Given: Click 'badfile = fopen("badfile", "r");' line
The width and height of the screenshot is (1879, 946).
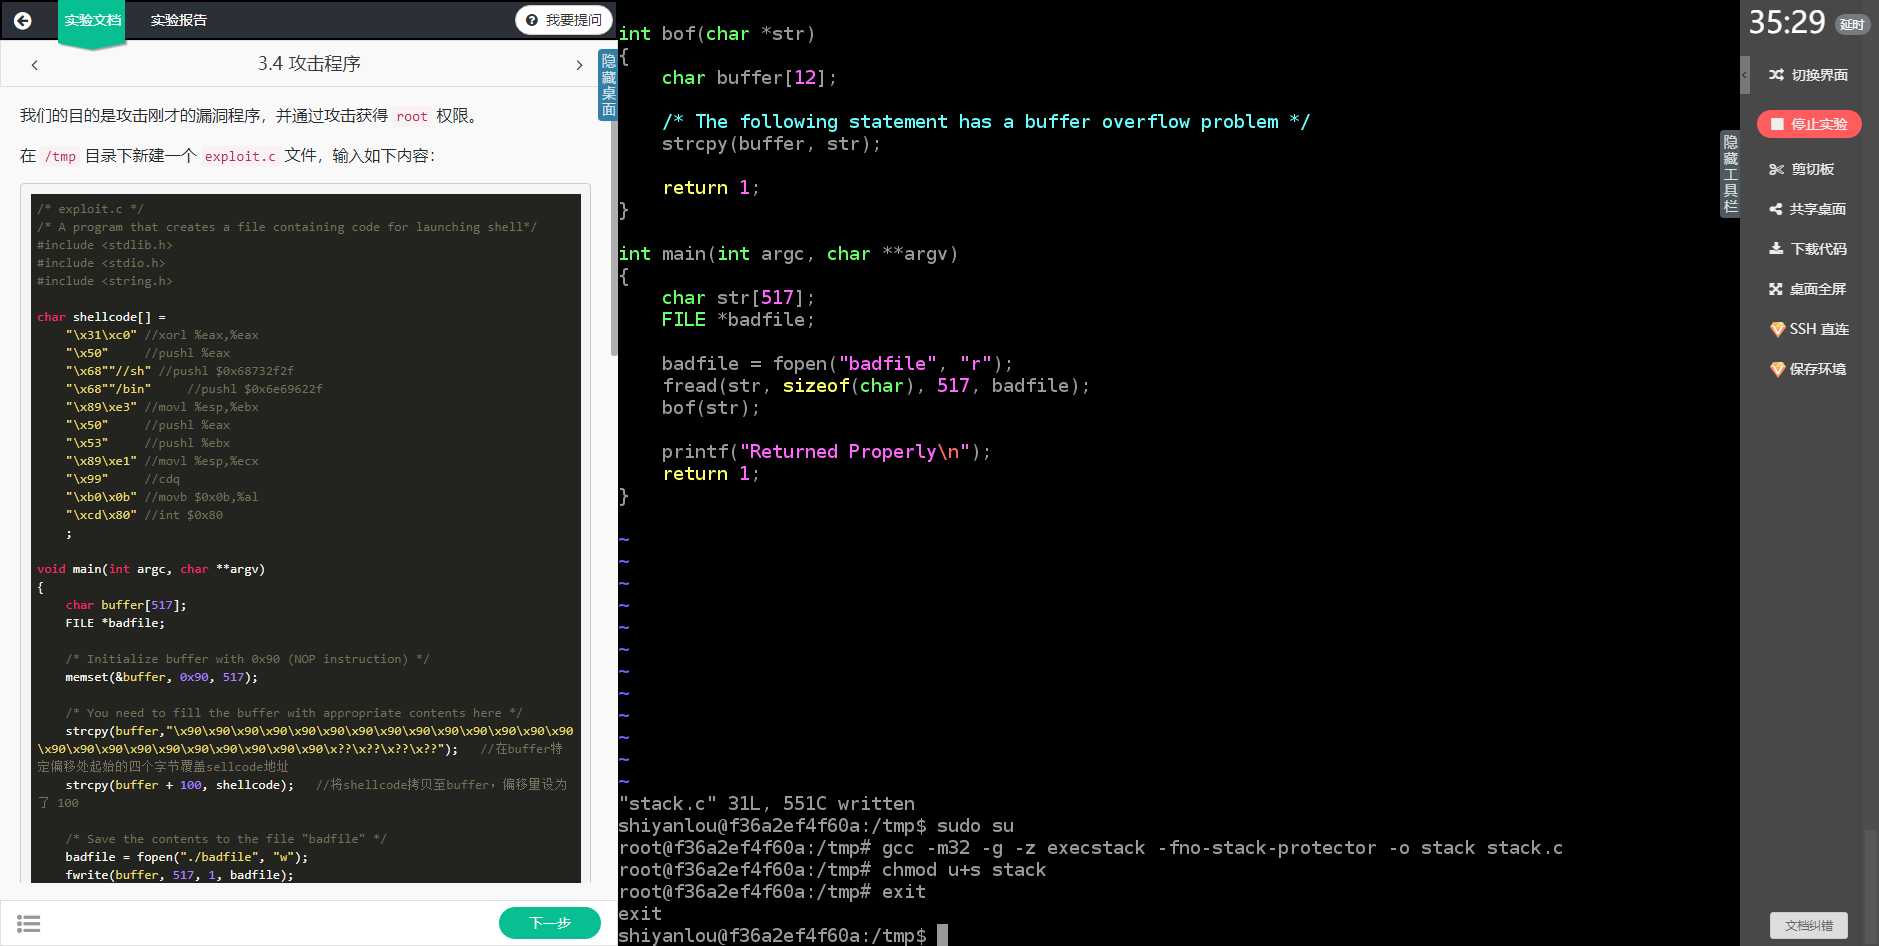Looking at the screenshot, I should (x=837, y=364).
